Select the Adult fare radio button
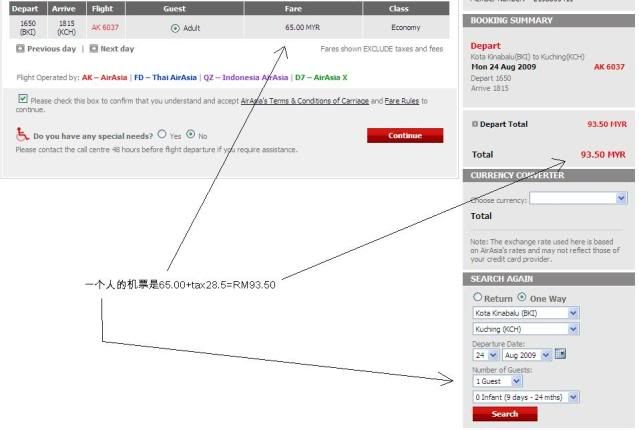Screen dimensions: 639x430 [x=175, y=28]
